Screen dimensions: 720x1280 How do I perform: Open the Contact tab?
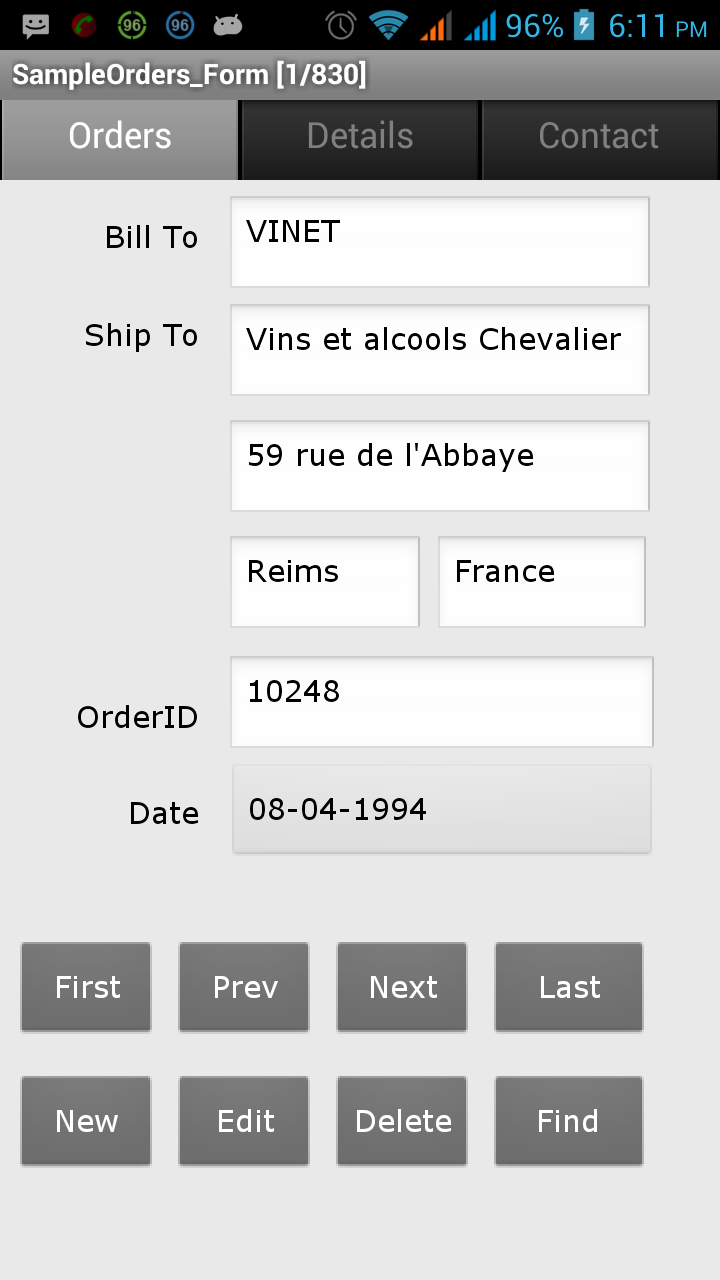599,137
